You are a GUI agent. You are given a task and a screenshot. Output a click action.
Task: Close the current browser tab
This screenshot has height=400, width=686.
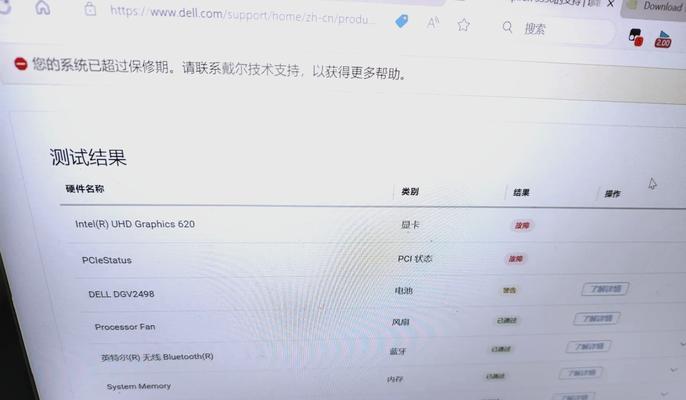point(611,4)
